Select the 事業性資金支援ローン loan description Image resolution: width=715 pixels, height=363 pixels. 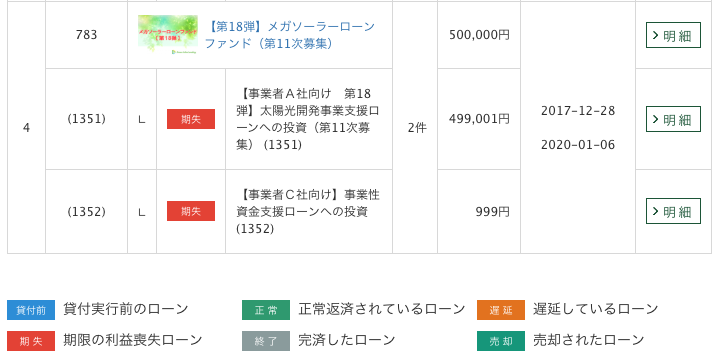pyautogui.click(x=308, y=211)
